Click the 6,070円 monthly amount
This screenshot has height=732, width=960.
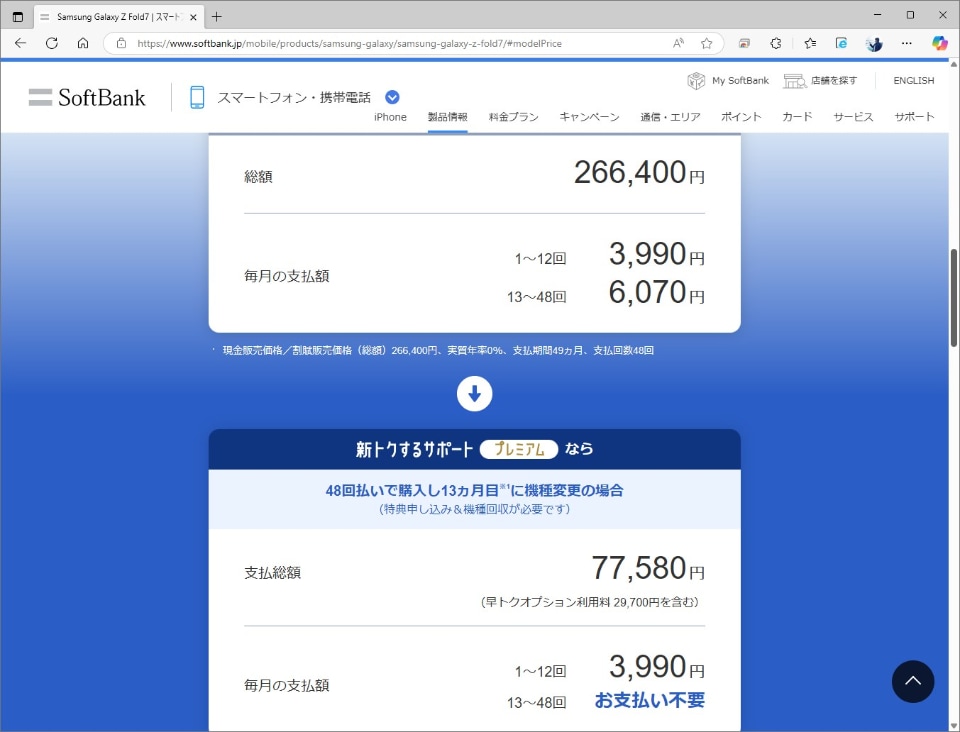tap(656, 293)
